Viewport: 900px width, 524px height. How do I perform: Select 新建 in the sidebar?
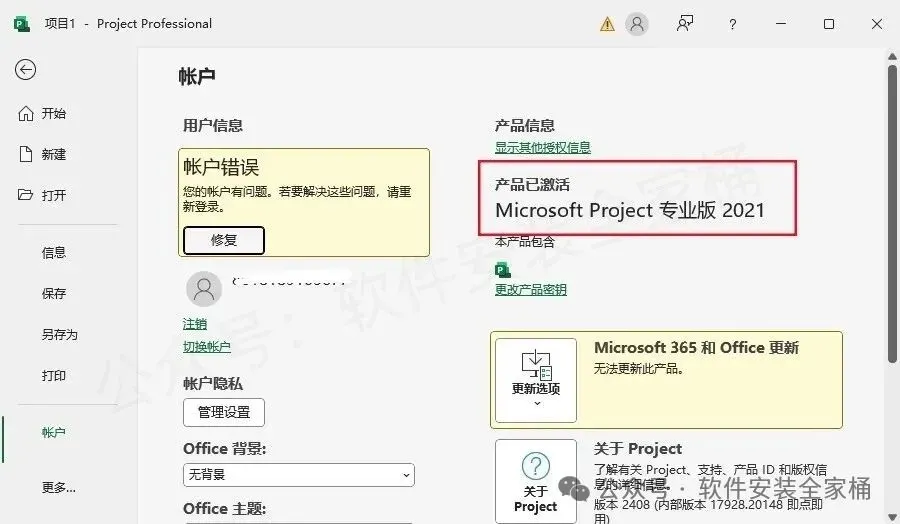point(42,154)
